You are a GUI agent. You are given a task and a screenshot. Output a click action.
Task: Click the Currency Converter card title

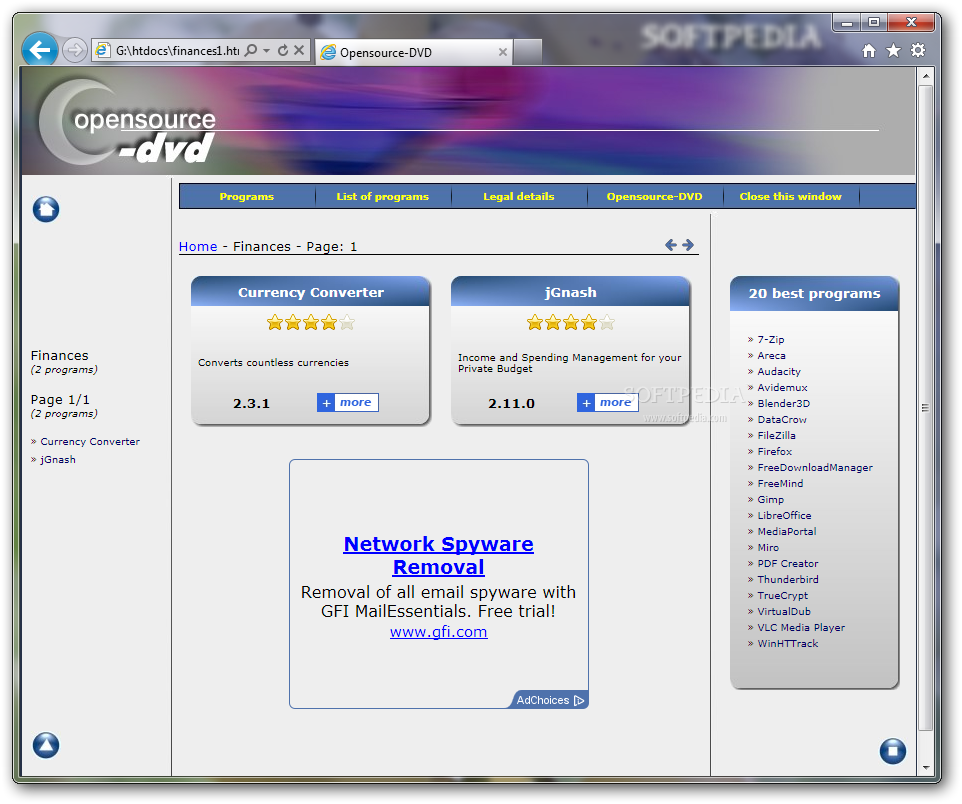coord(310,292)
